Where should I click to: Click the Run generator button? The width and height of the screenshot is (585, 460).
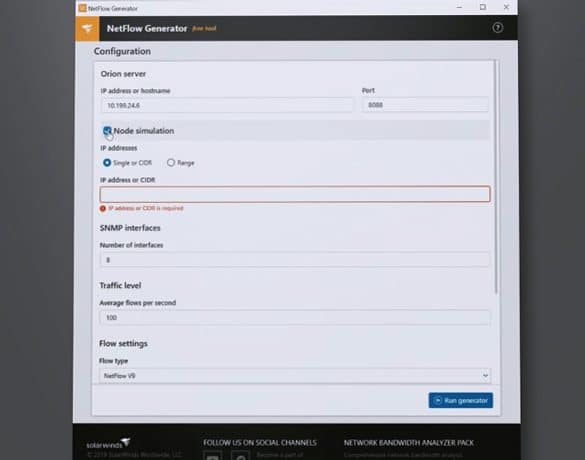(461, 400)
